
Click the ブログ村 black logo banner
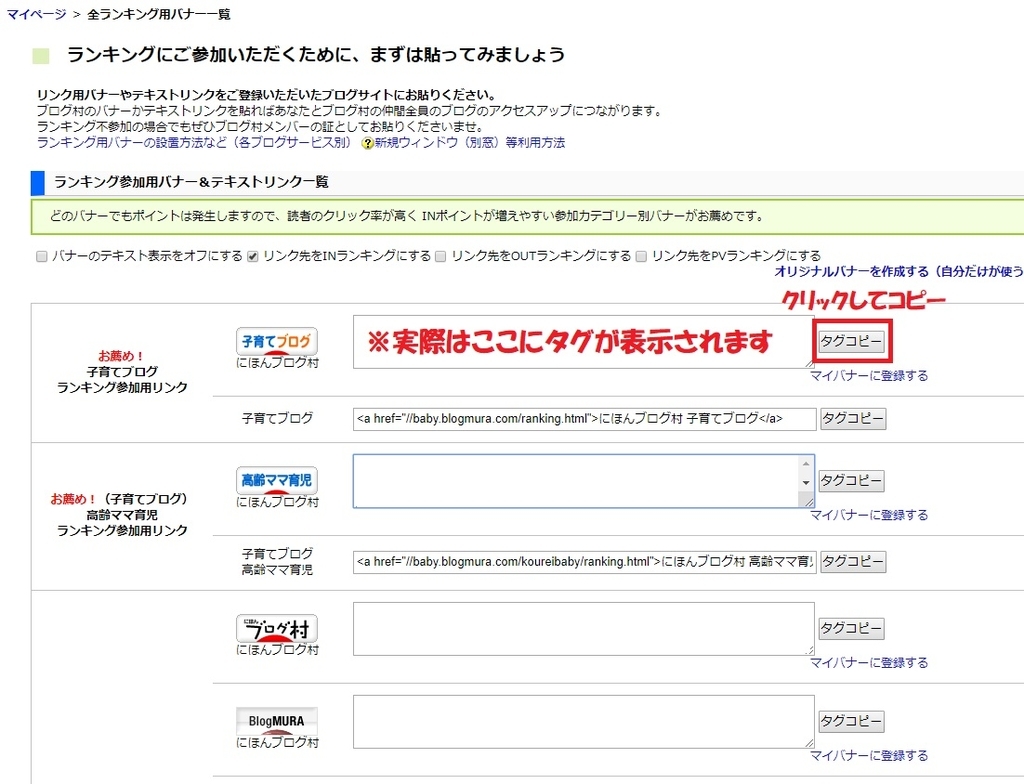[277, 629]
